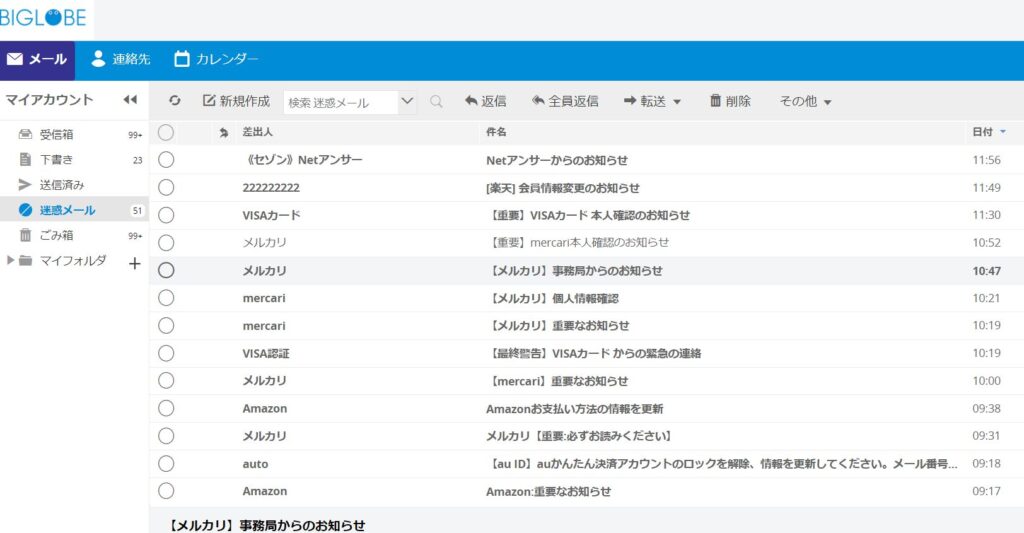Screen dimensions: 1024x533
Task: Toggle the select-all checkbox in header
Action: pyautogui.click(x=166, y=132)
